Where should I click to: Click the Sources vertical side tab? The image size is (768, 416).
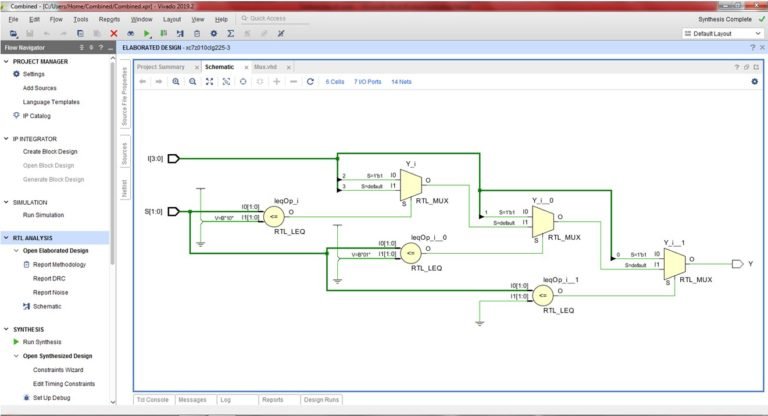pyautogui.click(x=124, y=153)
